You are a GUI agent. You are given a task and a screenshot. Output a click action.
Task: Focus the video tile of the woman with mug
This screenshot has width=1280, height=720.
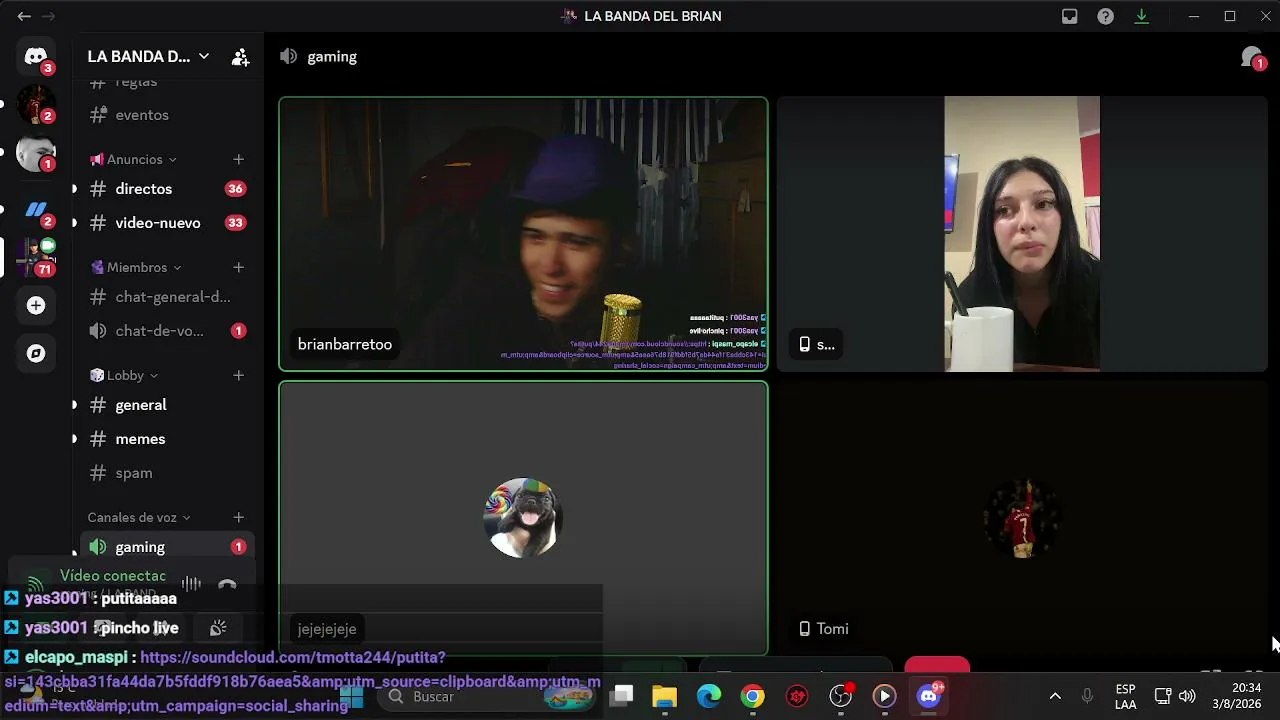click(x=1022, y=234)
